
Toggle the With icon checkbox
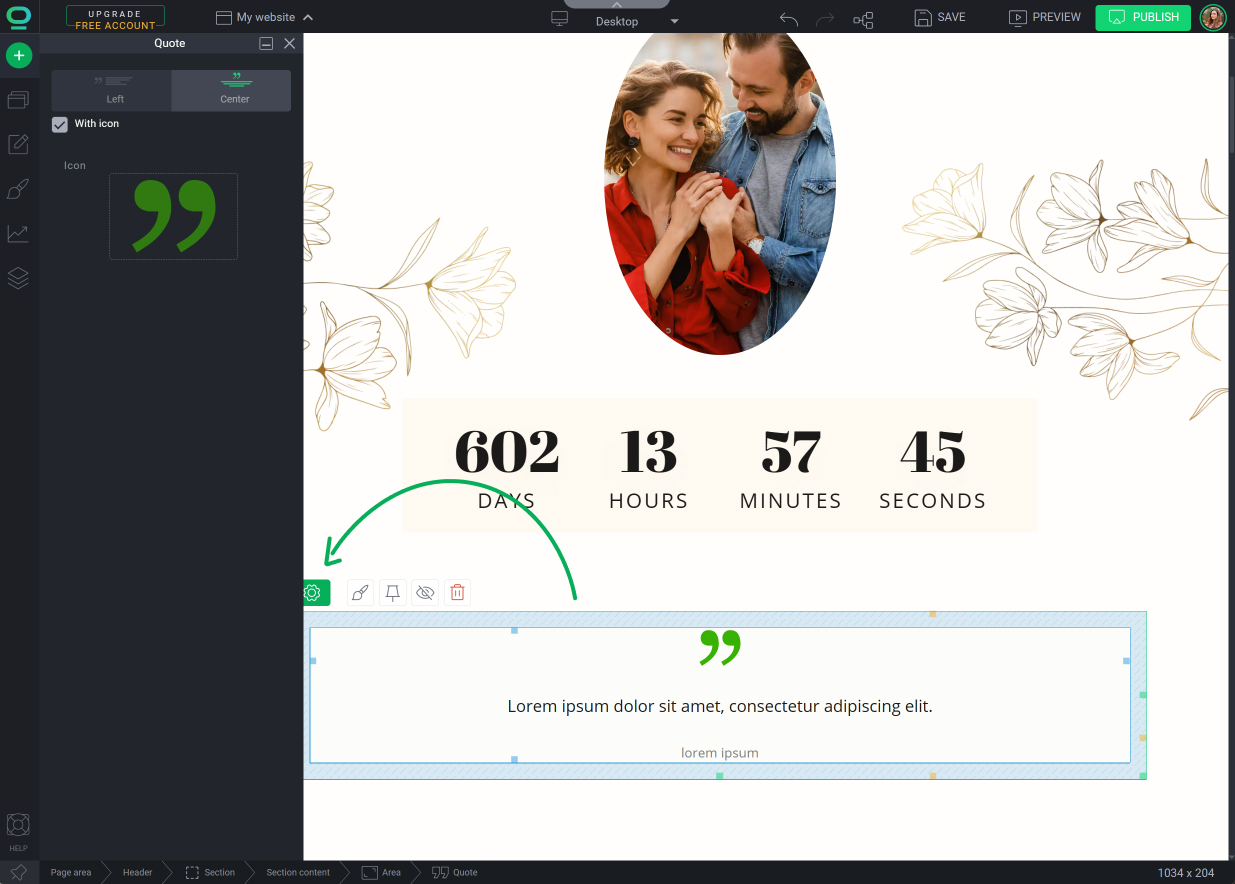coord(60,124)
